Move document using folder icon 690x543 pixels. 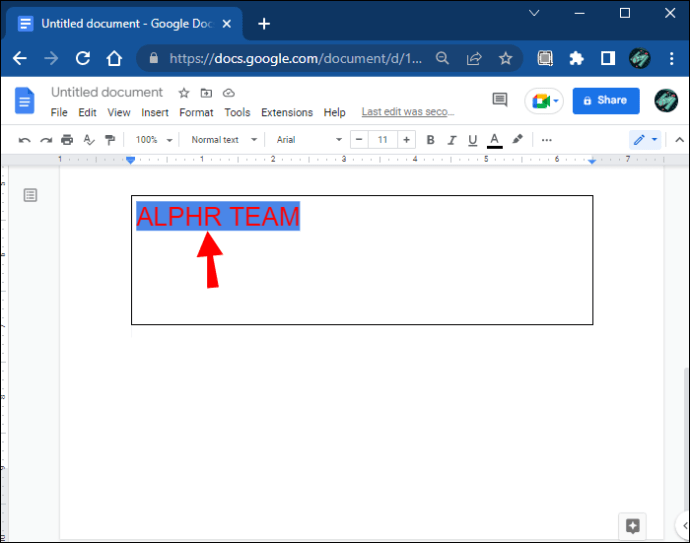pos(206,93)
